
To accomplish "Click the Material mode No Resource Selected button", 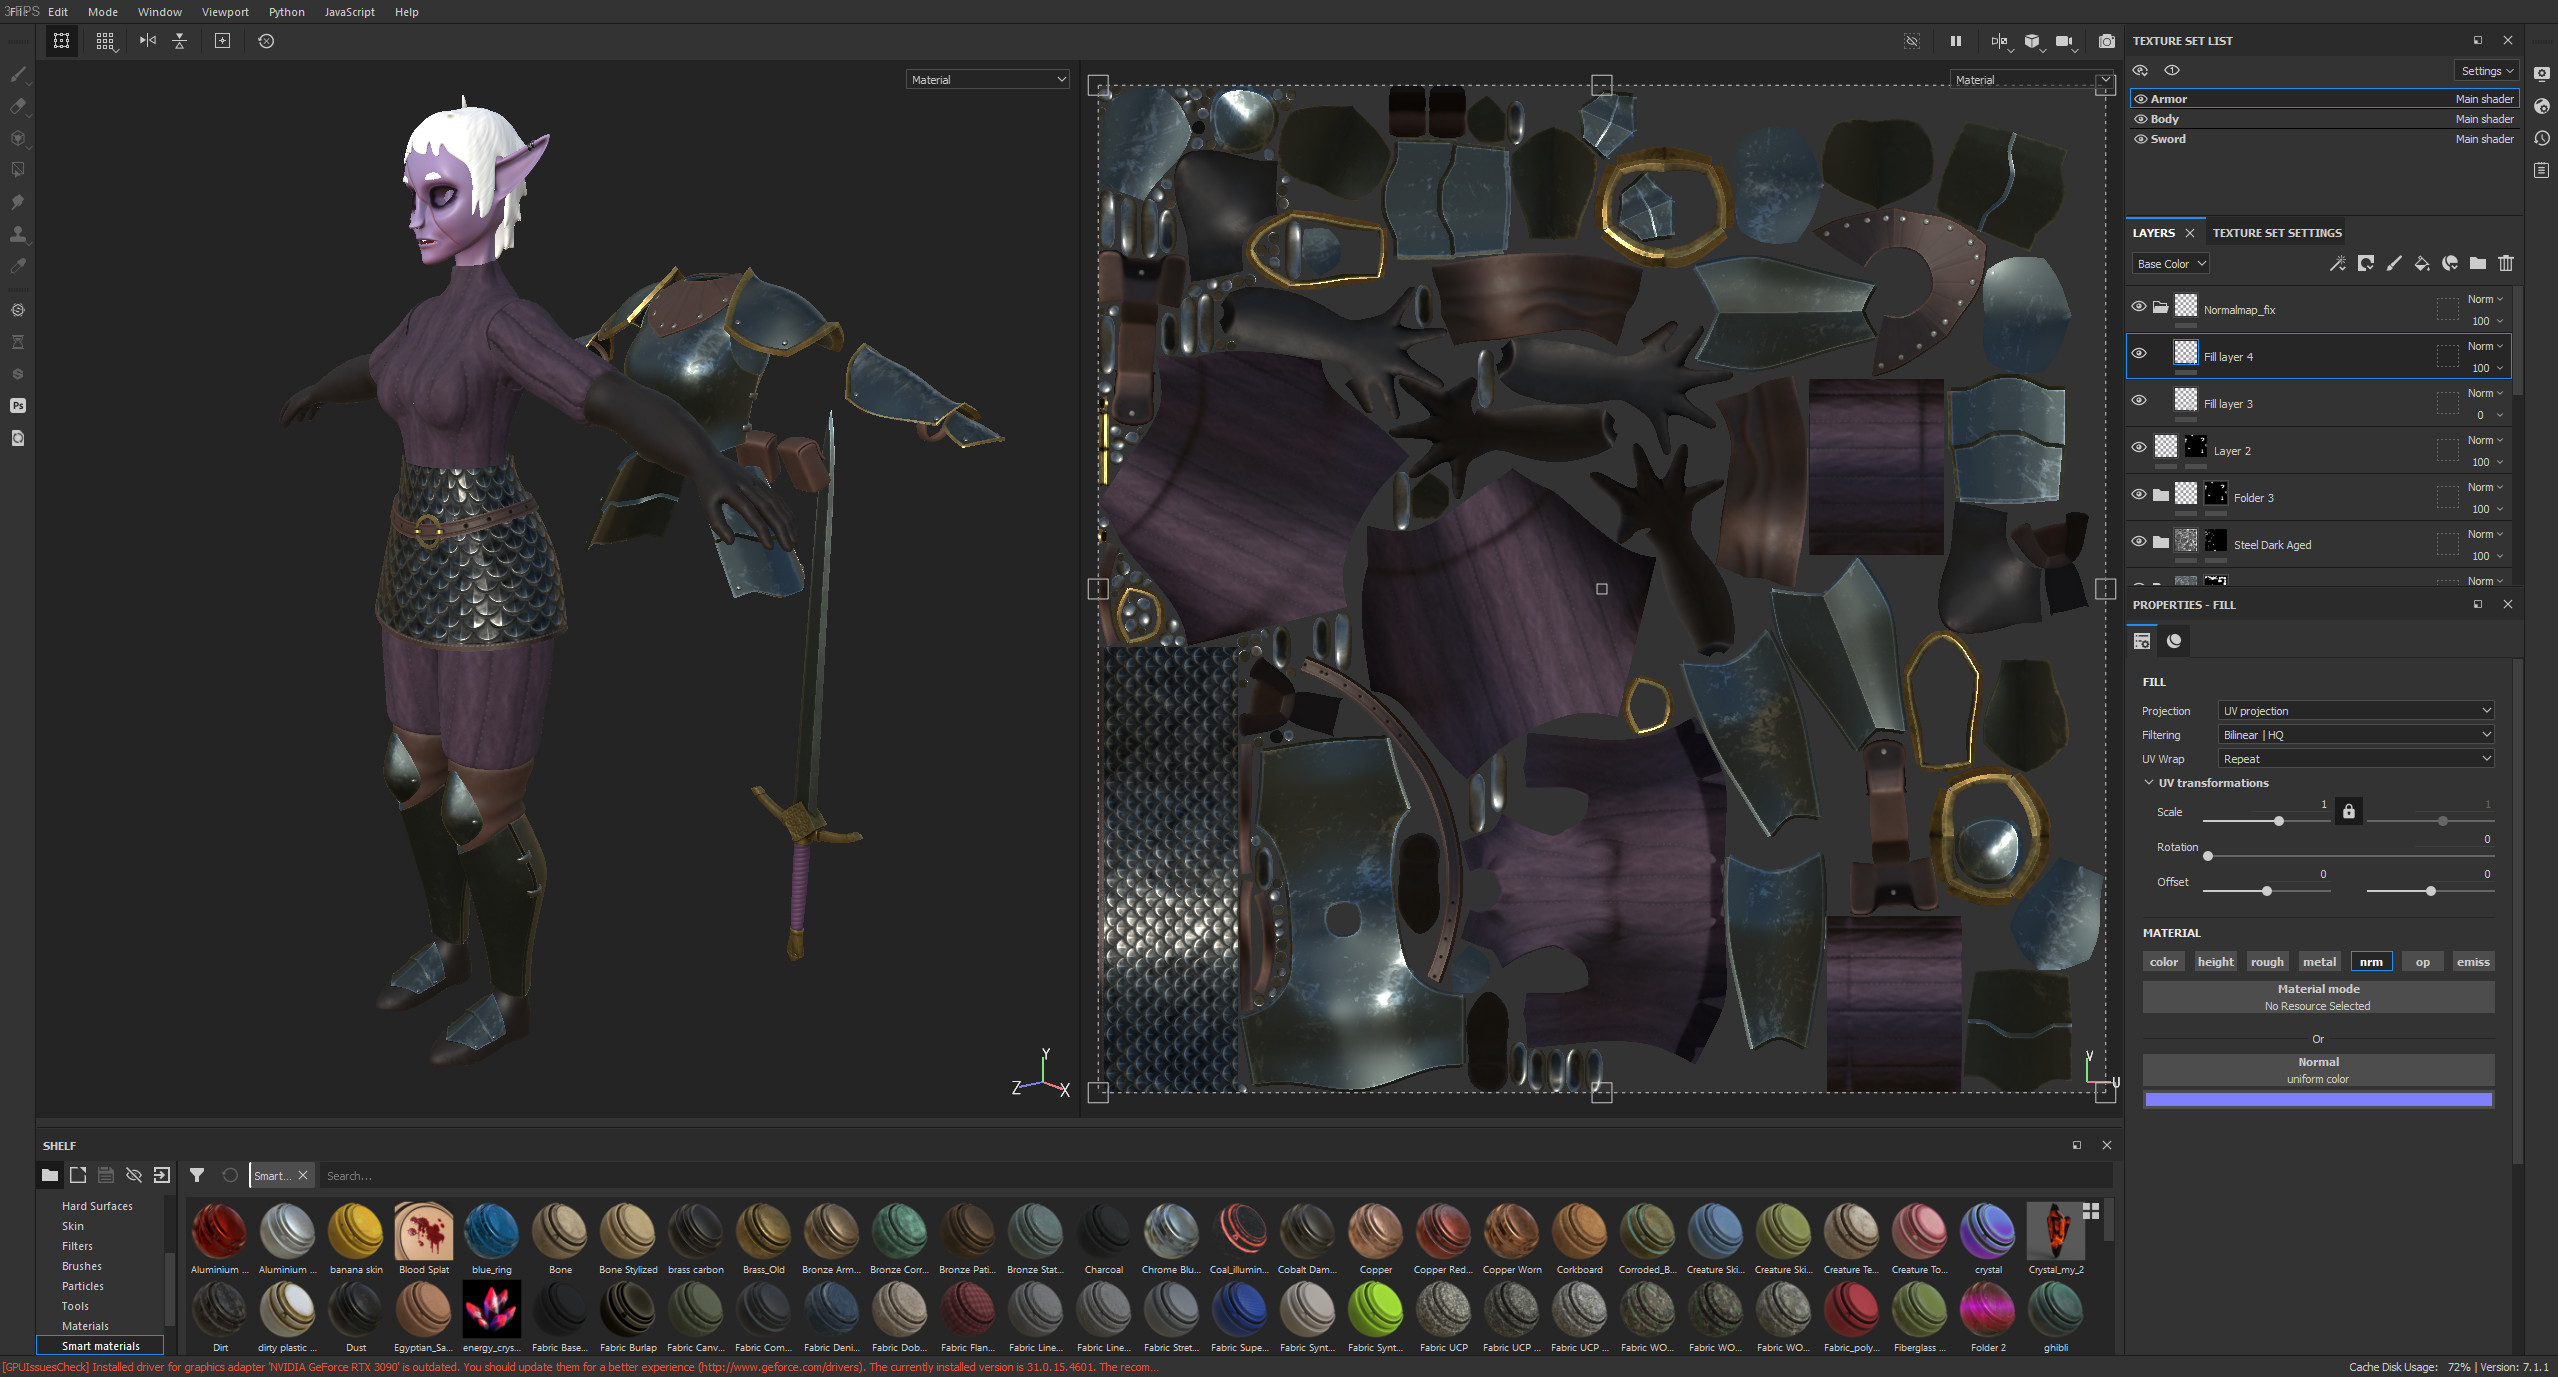I will (x=2318, y=997).
